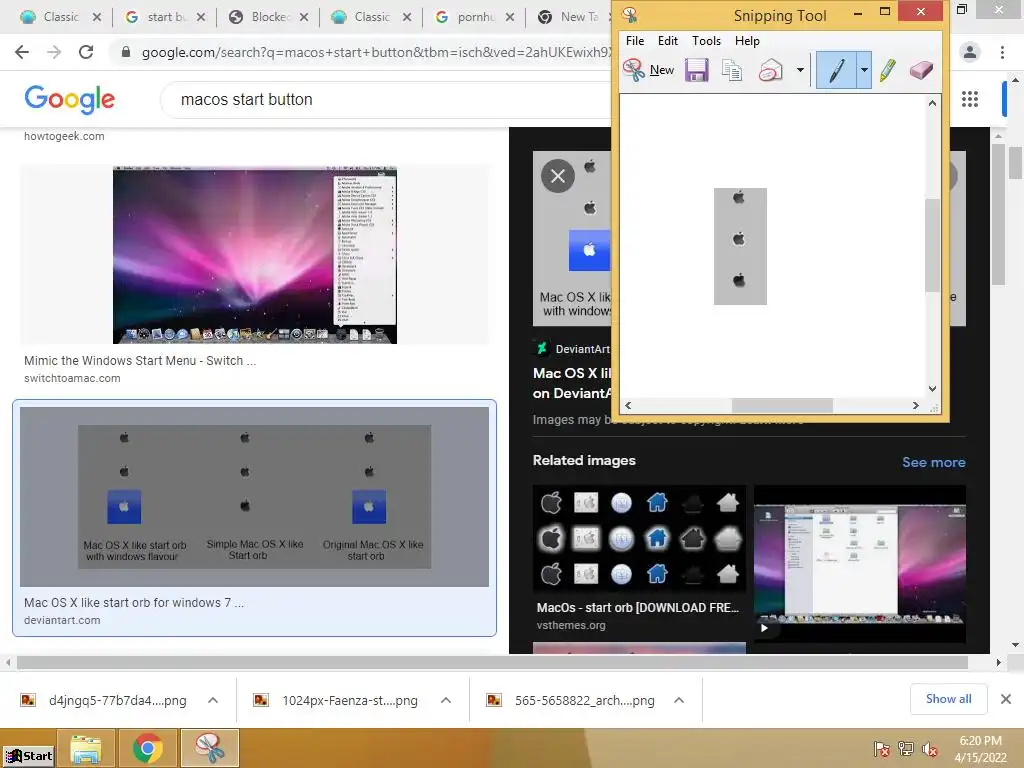Screen dimensions: 1024x768
Task: Close the downloads bar
Action: click(1006, 699)
